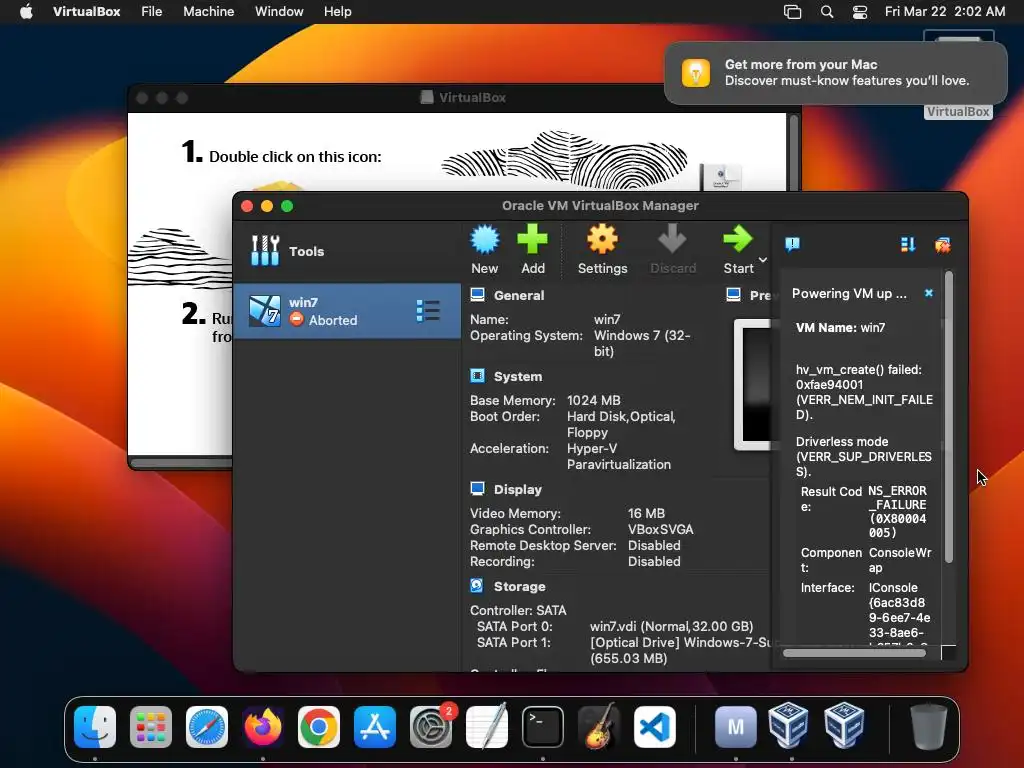
Task: Open the Help menu
Action: pos(338,12)
